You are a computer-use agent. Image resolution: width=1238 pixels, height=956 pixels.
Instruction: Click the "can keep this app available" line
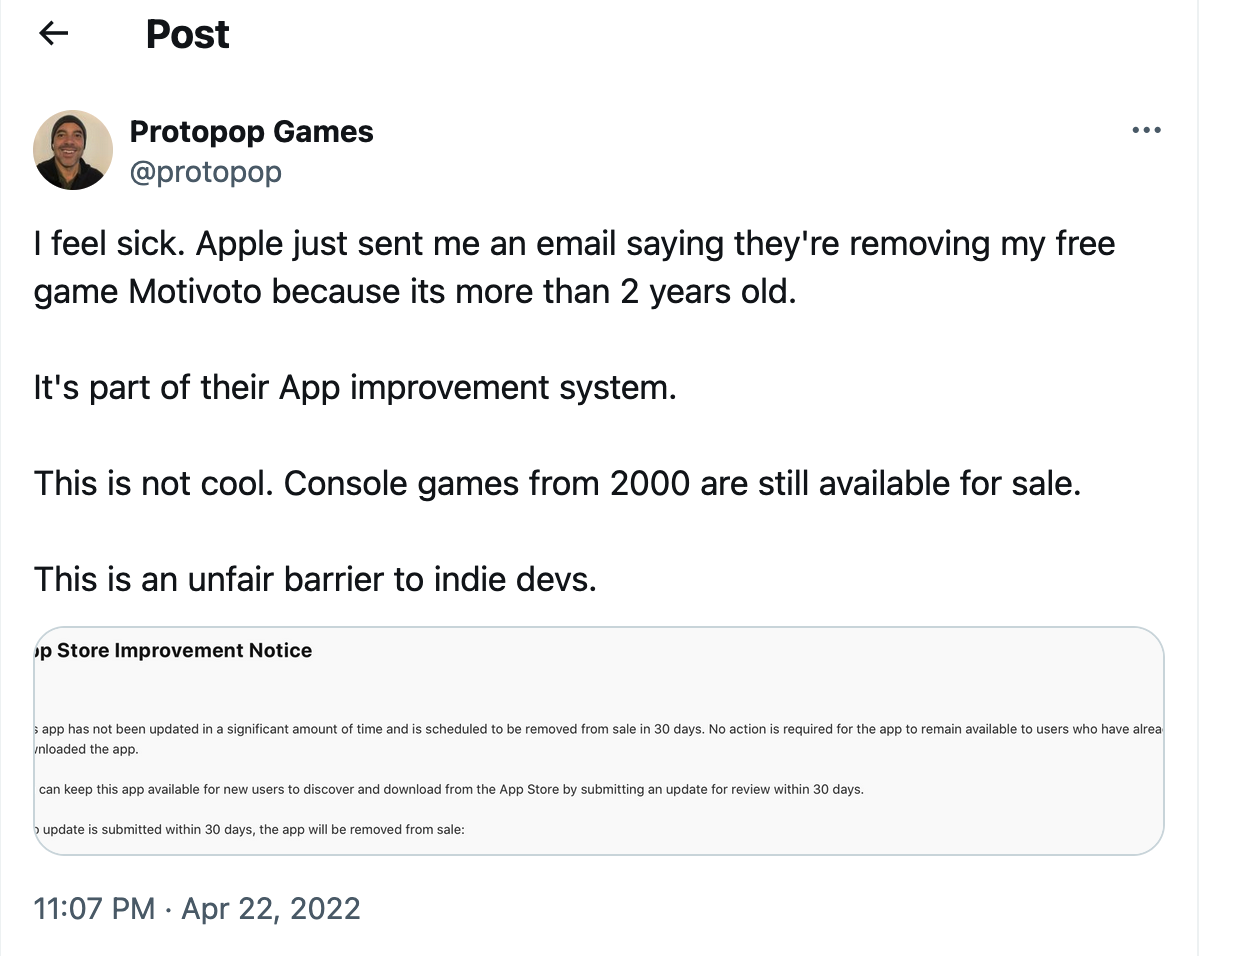(x=451, y=789)
